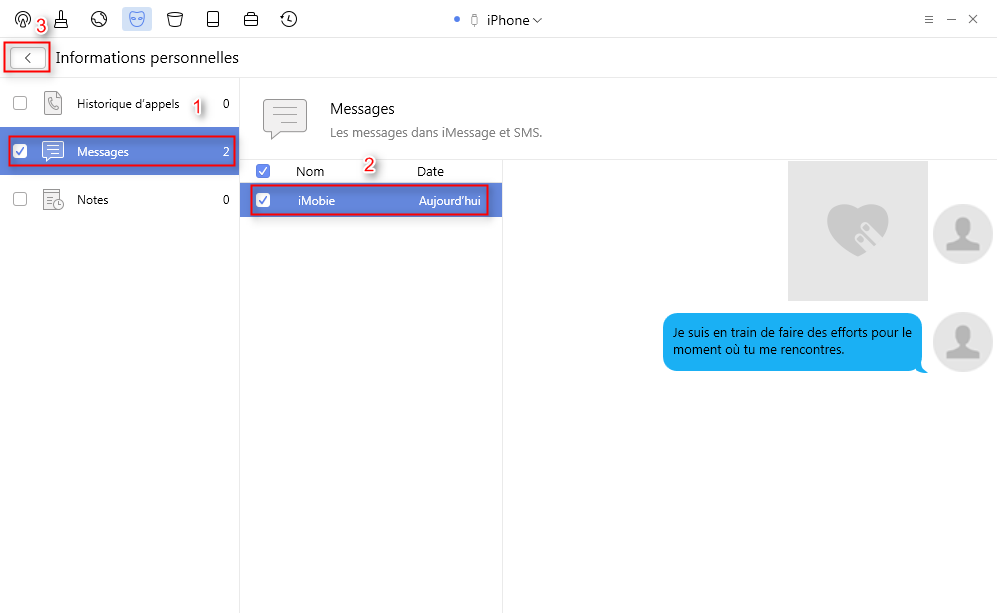
Task: Minimize the application window
Action: pyautogui.click(x=951, y=20)
